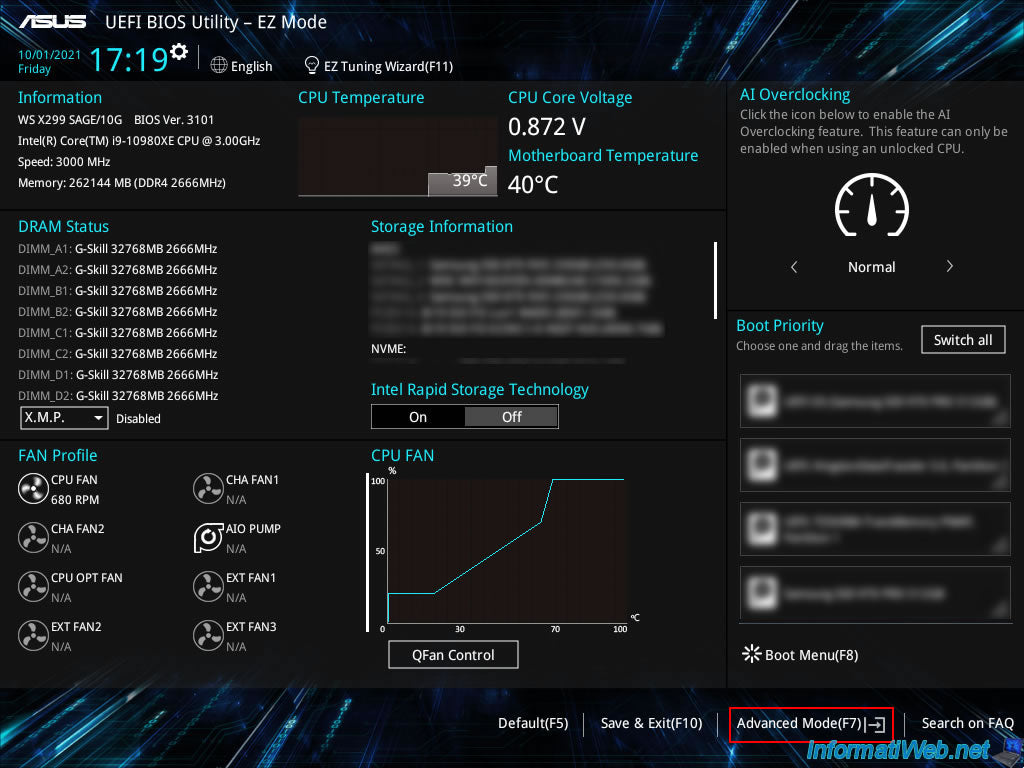Click the globe language icon
This screenshot has width=1024, height=768.
coord(219,65)
